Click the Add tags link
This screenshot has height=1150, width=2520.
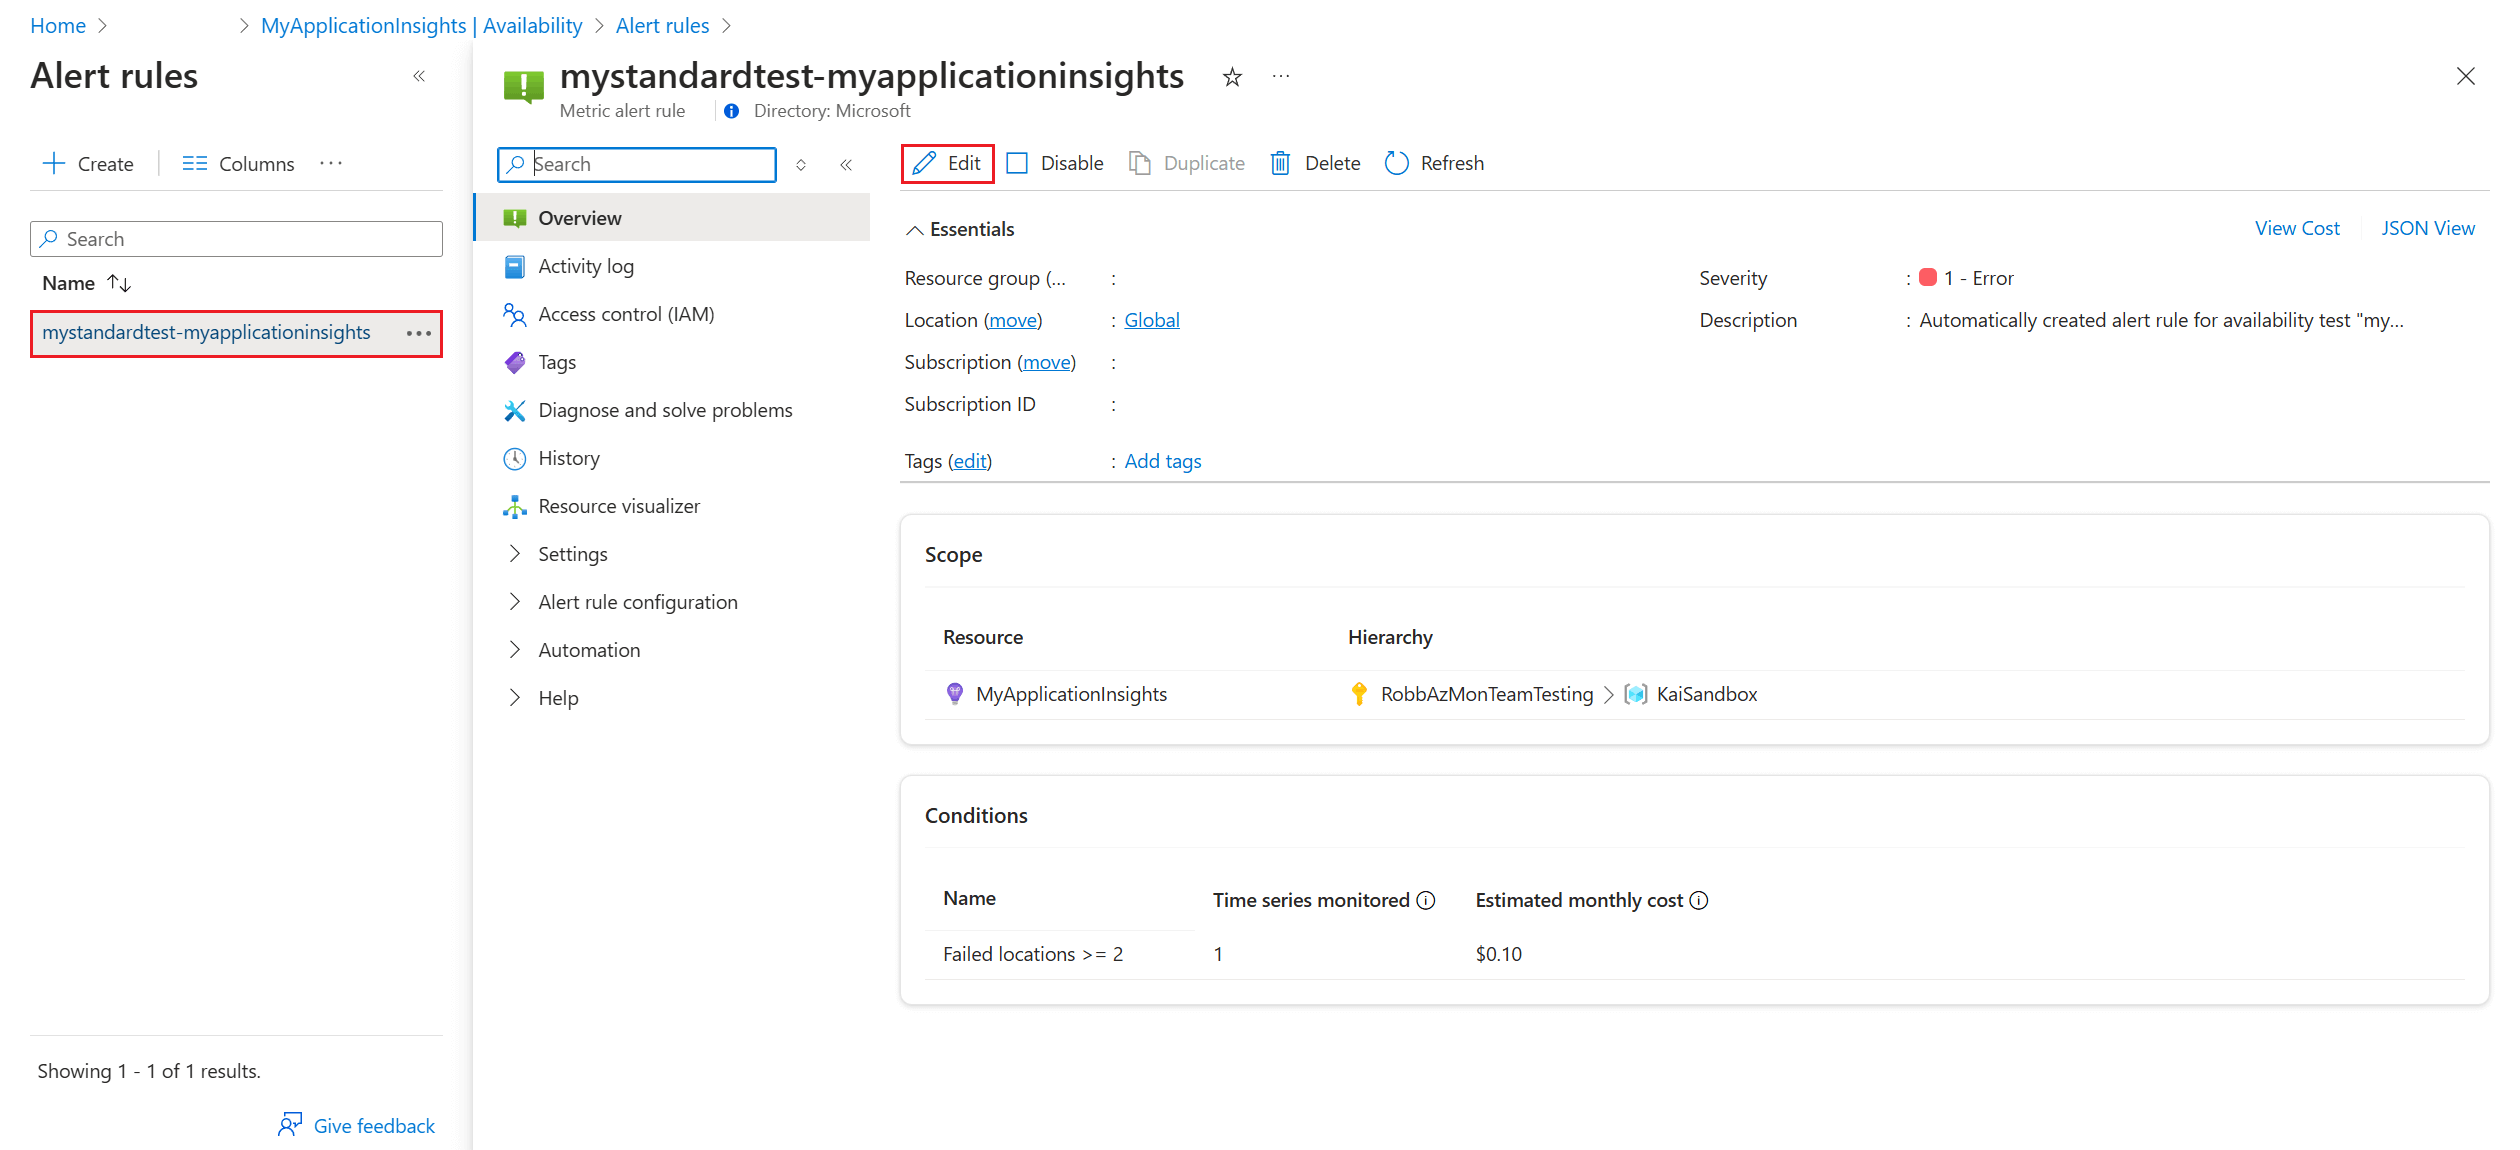click(1162, 461)
